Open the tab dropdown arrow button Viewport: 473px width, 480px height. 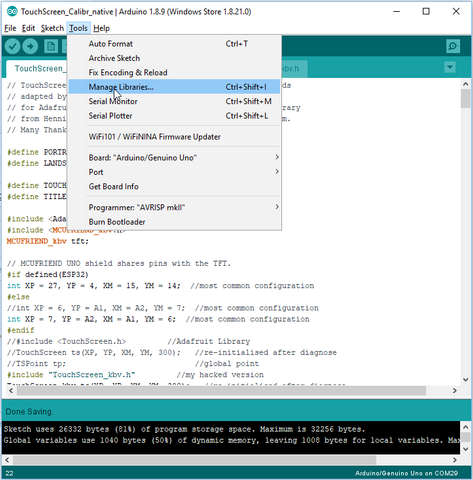point(450,68)
